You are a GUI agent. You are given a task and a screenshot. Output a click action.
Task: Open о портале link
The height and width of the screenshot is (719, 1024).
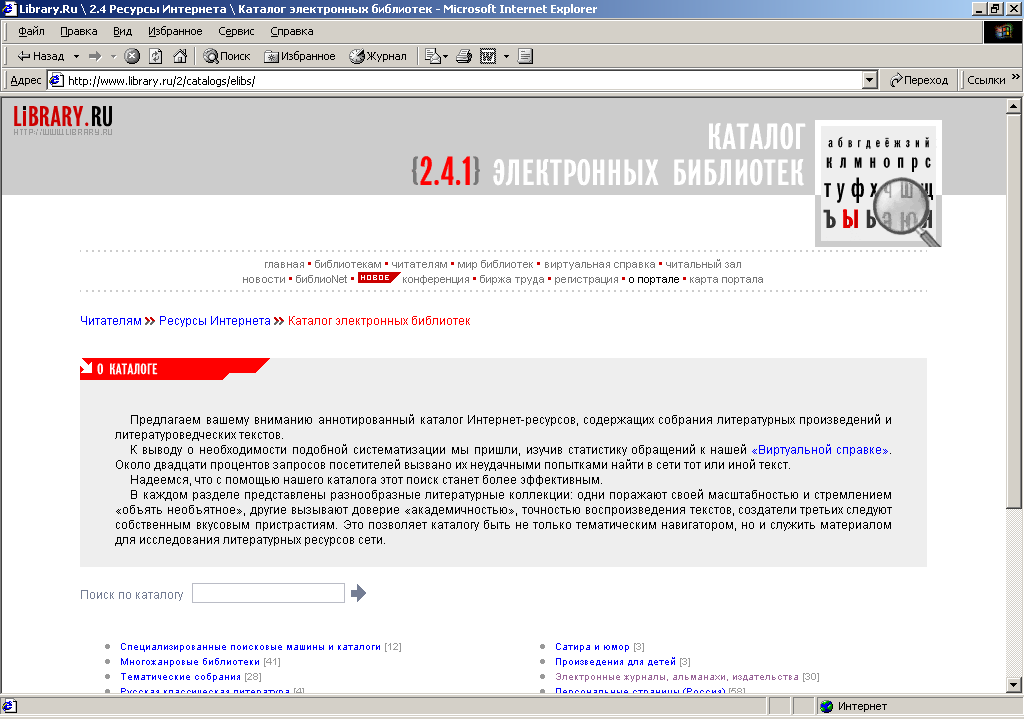(x=654, y=280)
